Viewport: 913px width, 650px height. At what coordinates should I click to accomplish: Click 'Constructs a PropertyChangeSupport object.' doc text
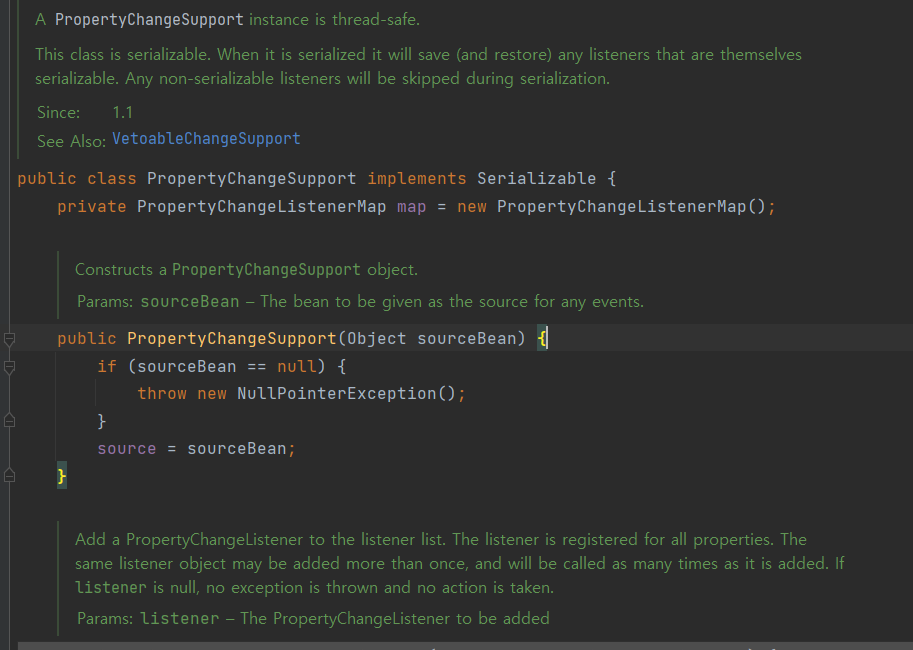coord(246,270)
